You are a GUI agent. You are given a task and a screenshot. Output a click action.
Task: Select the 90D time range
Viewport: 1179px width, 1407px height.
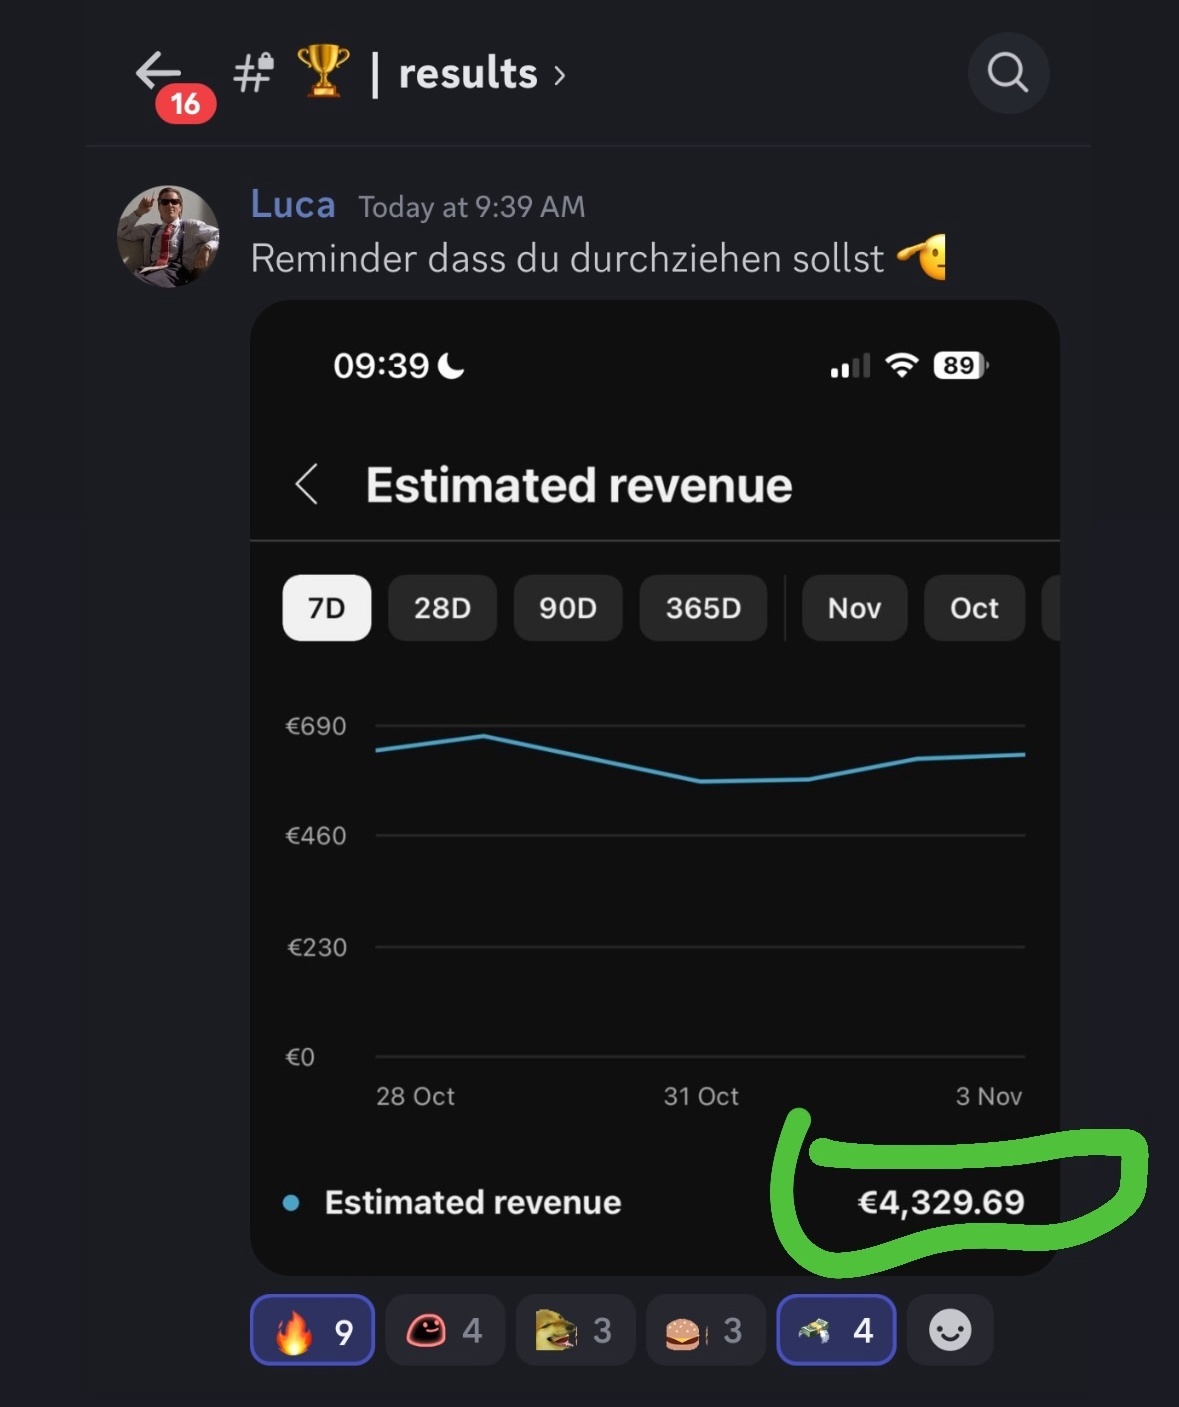pyautogui.click(x=568, y=608)
